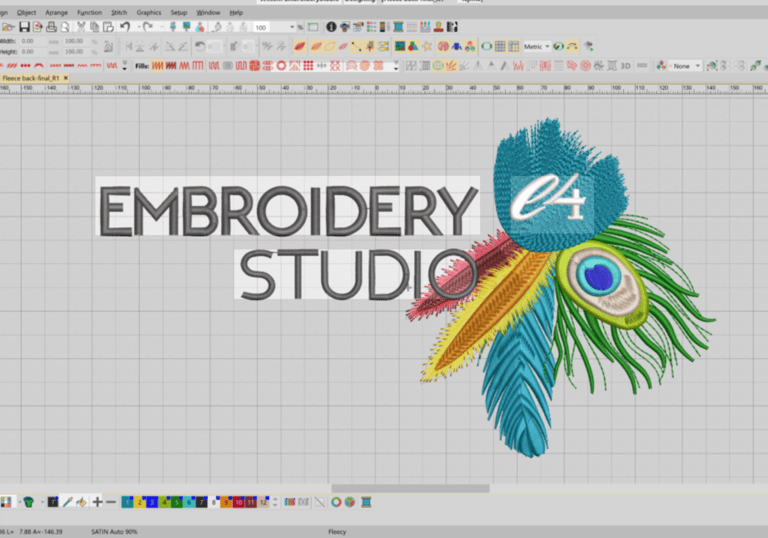Select the apply color paint bucket tool
Image resolution: width=768 pixels, height=538 pixels.
(81, 502)
